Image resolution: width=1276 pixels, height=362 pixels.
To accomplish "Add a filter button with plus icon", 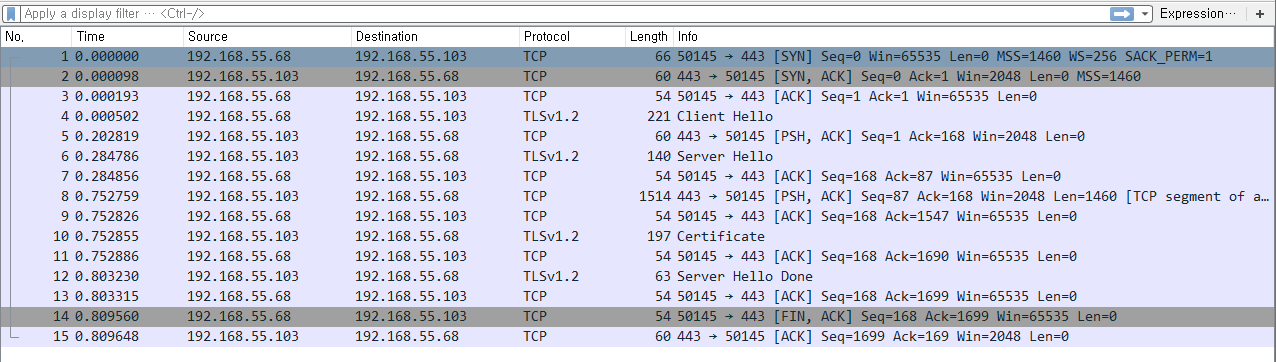I will pos(1260,14).
